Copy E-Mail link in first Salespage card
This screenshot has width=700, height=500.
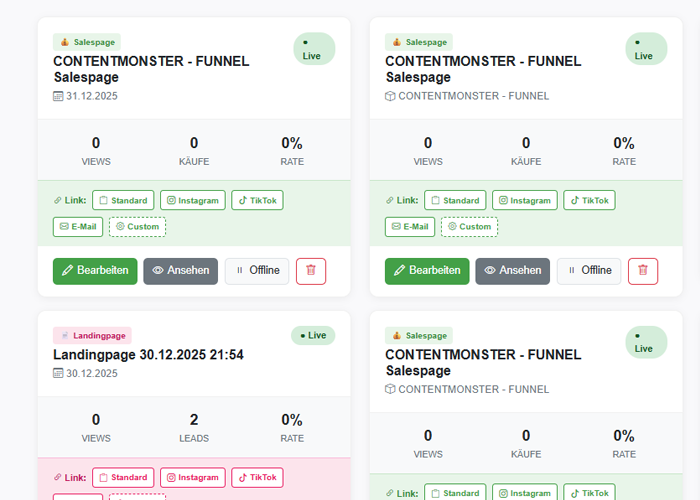(78, 227)
